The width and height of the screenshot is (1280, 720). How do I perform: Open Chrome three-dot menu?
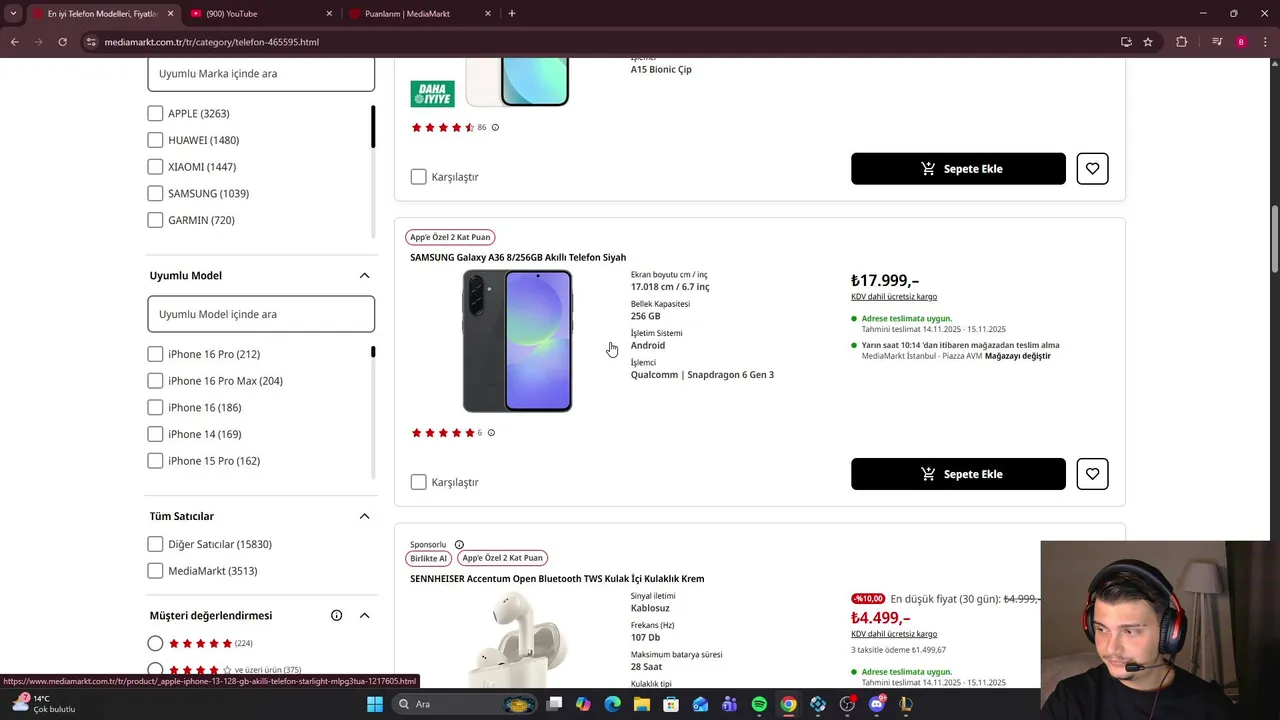point(1265,42)
